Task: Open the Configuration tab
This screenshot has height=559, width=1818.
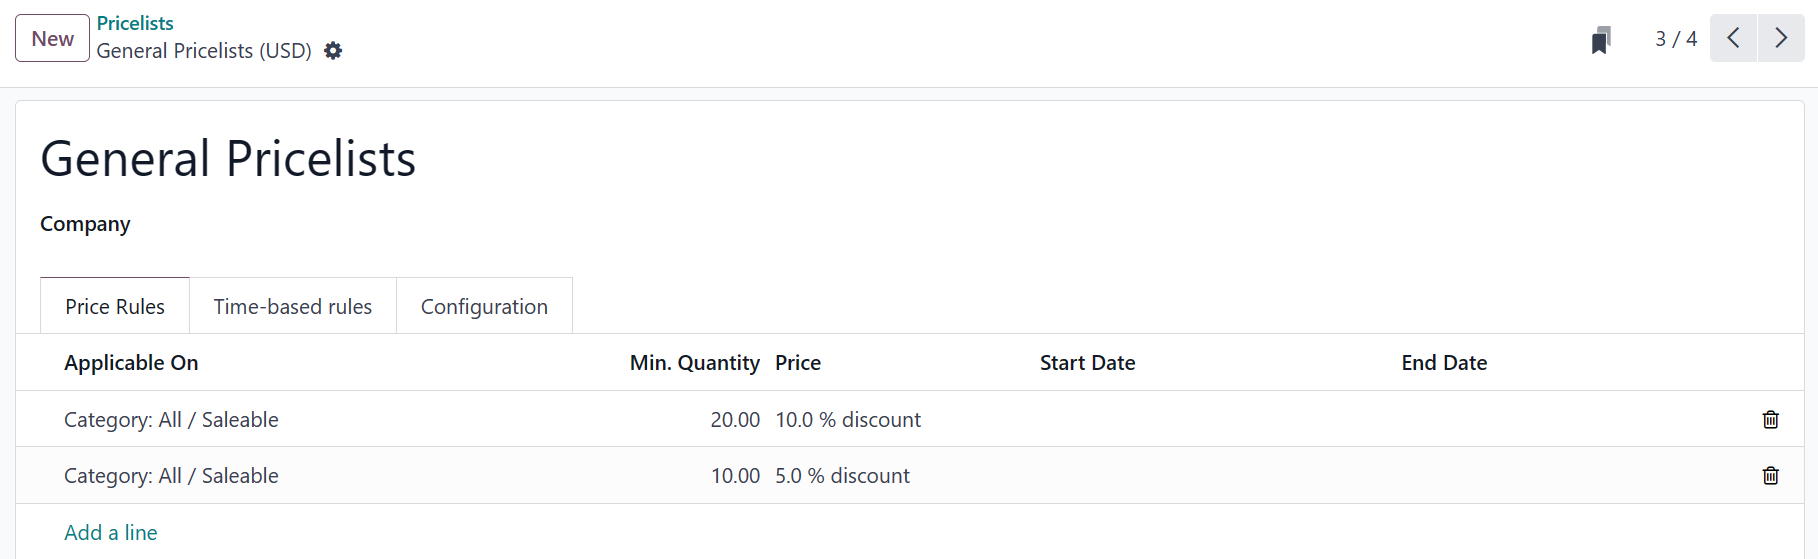Action: tap(484, 307)
